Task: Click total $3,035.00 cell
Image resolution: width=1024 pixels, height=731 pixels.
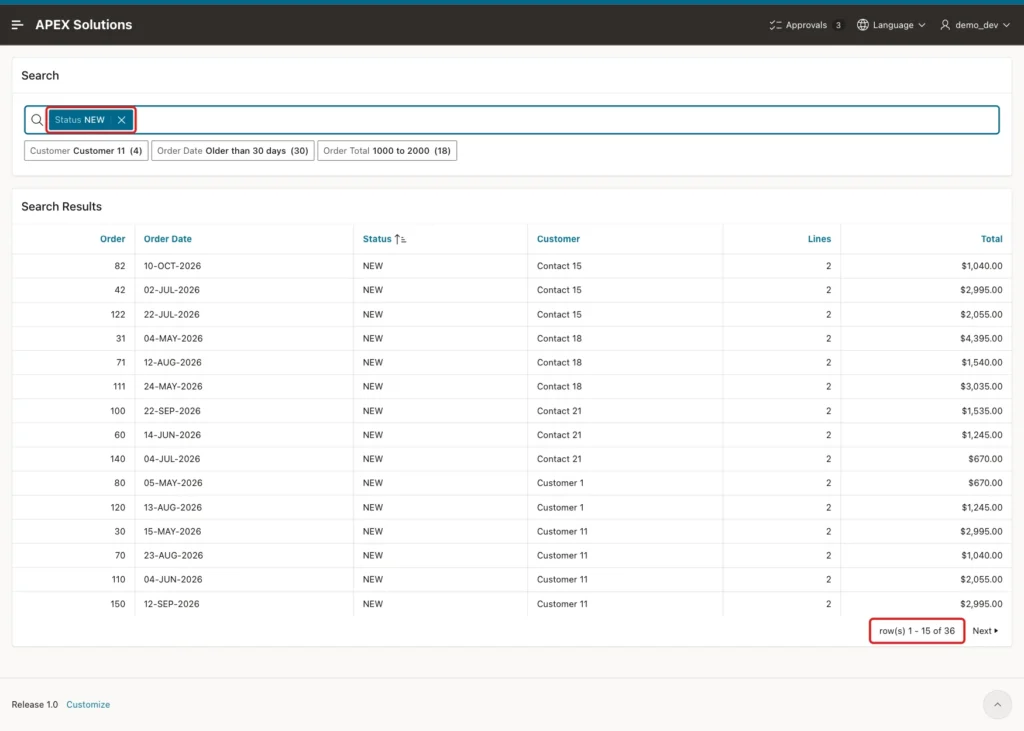Action: coord(981,387)
